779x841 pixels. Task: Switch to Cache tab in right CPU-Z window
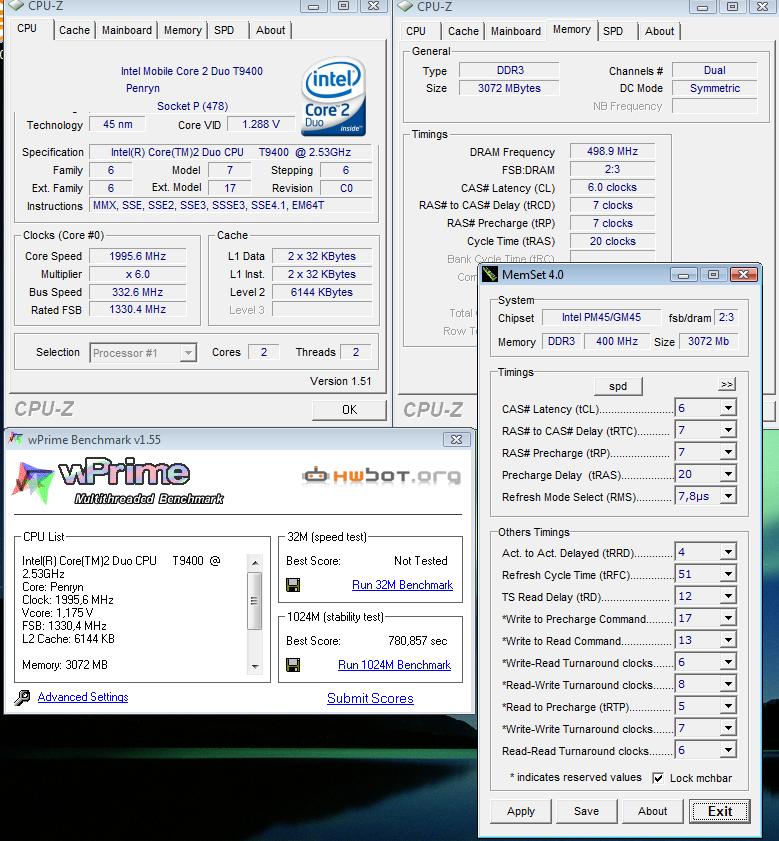click(463, 31)
